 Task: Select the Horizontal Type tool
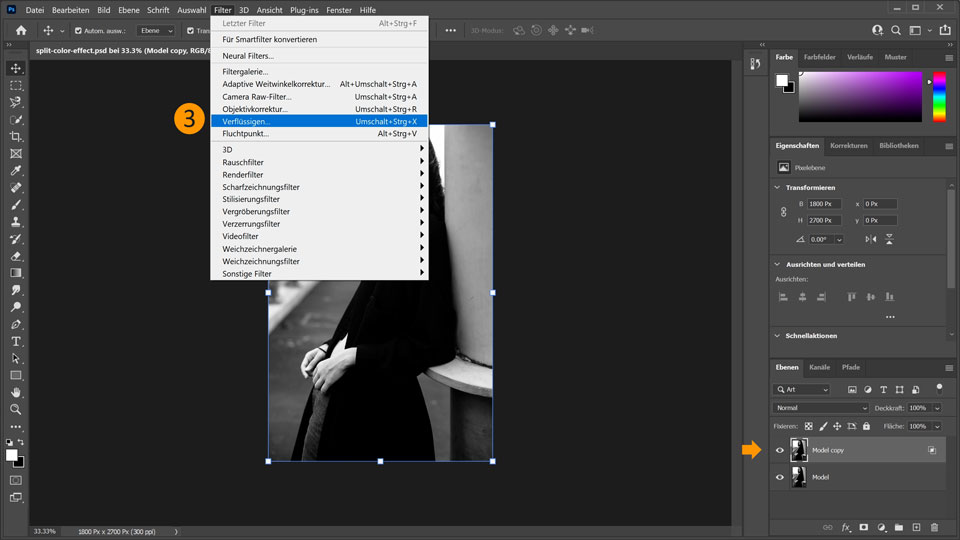coord(16,342)
